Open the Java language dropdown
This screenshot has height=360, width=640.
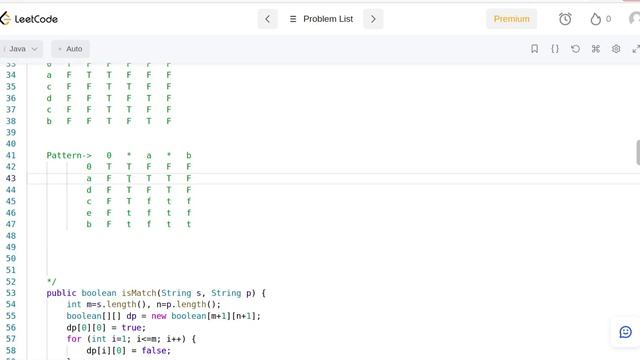[22, 49]
